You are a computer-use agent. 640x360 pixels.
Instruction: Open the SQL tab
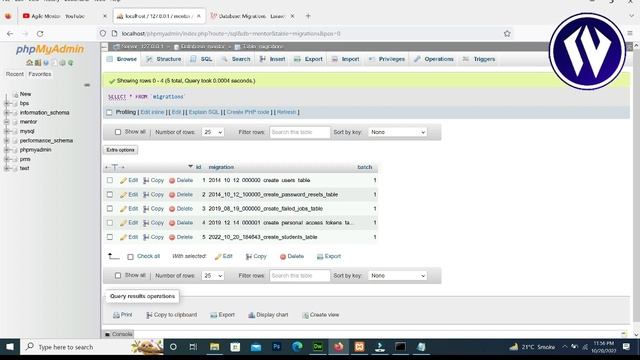pyautogui.click(x=201, y=59)
